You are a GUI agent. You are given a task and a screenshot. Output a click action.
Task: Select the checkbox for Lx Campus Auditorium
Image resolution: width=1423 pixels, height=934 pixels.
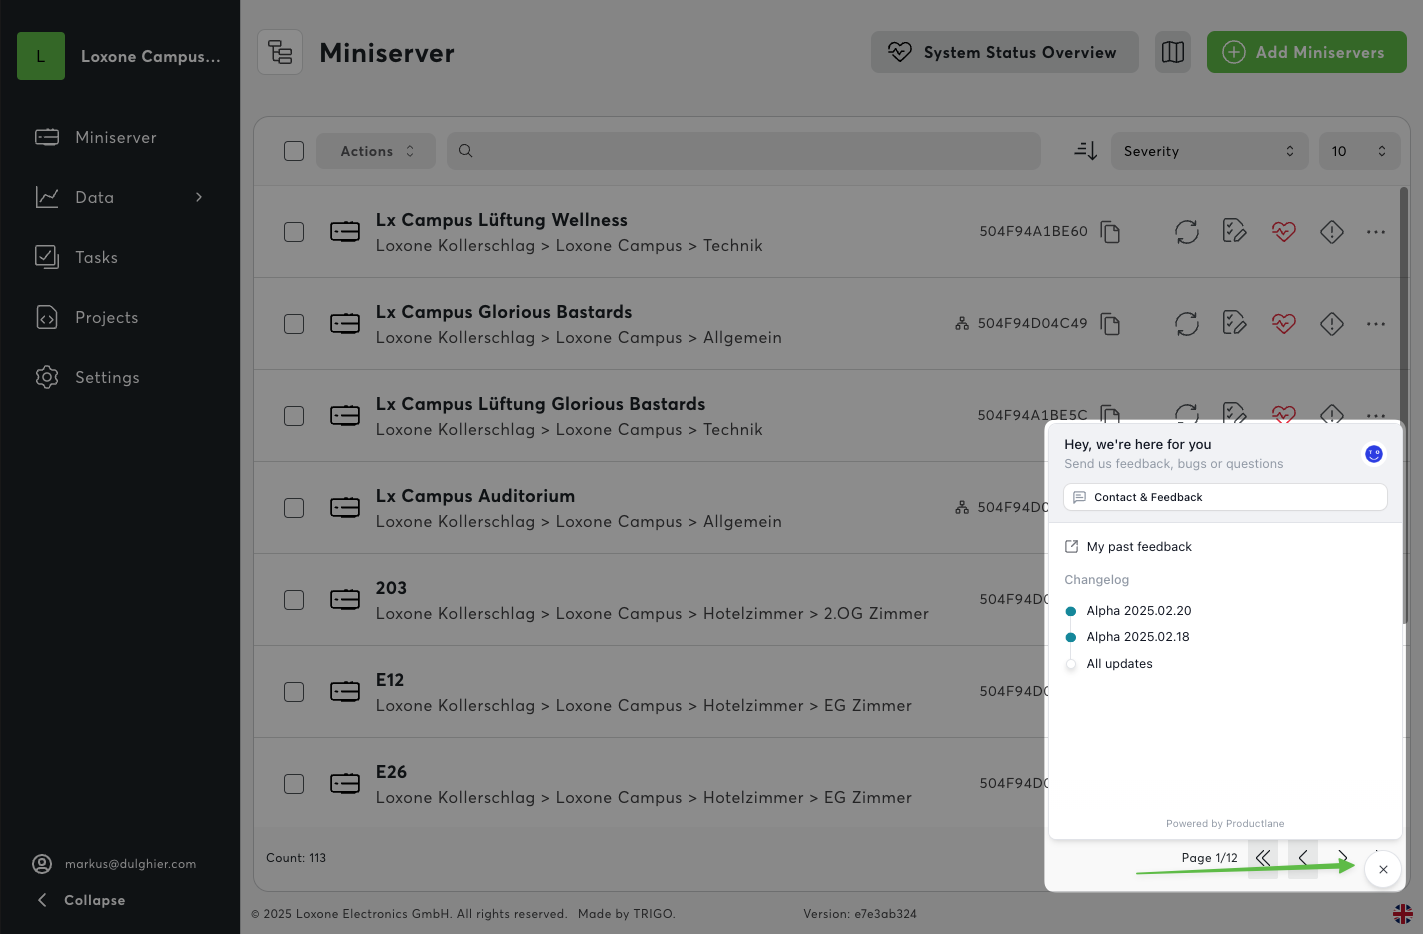point(294,508)
